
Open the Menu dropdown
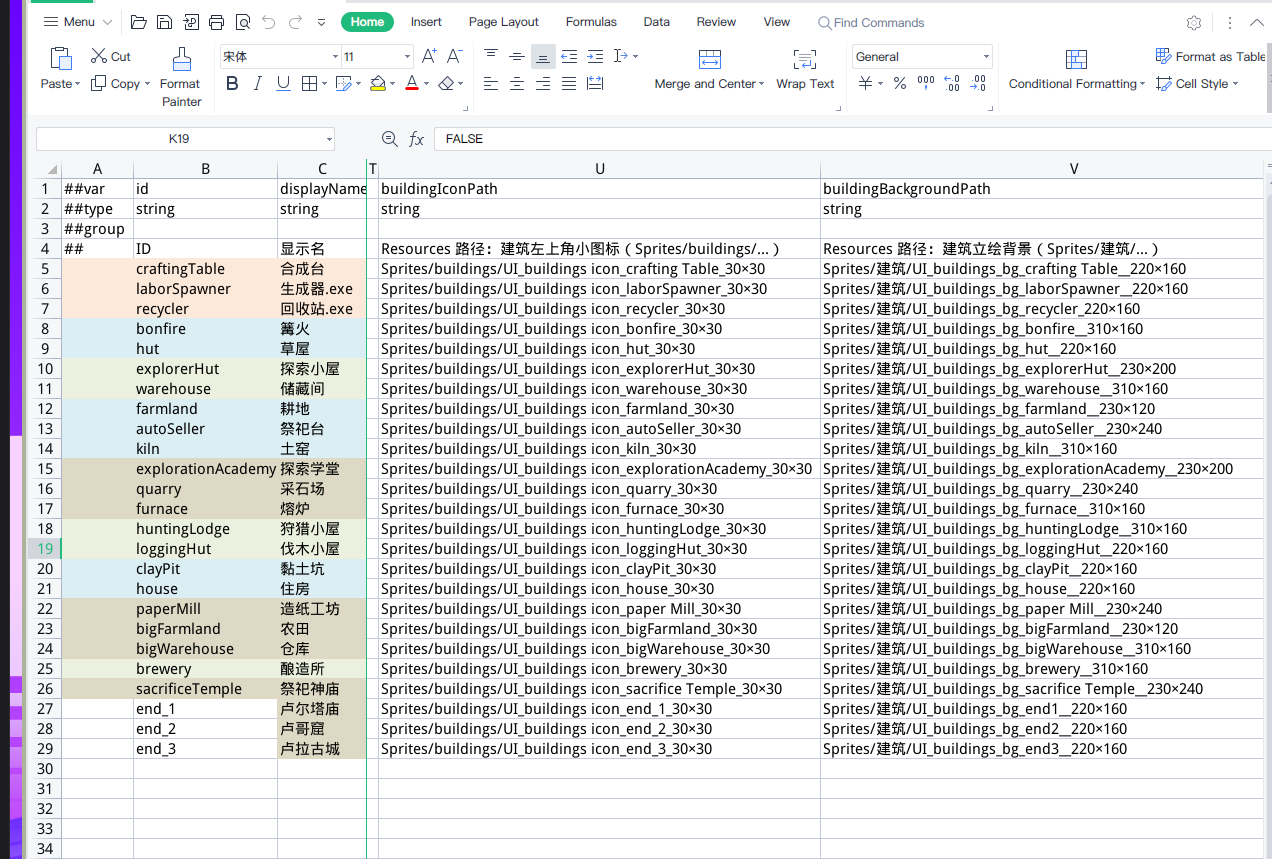[x=78, y=22]
